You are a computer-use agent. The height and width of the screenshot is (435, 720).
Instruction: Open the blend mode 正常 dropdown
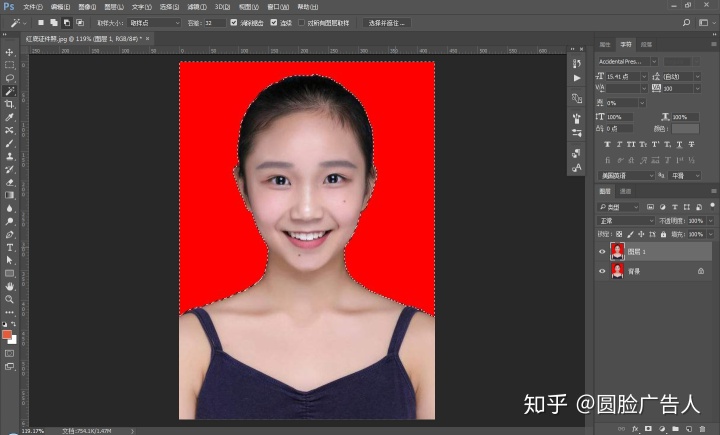click(x=626, y=221)
